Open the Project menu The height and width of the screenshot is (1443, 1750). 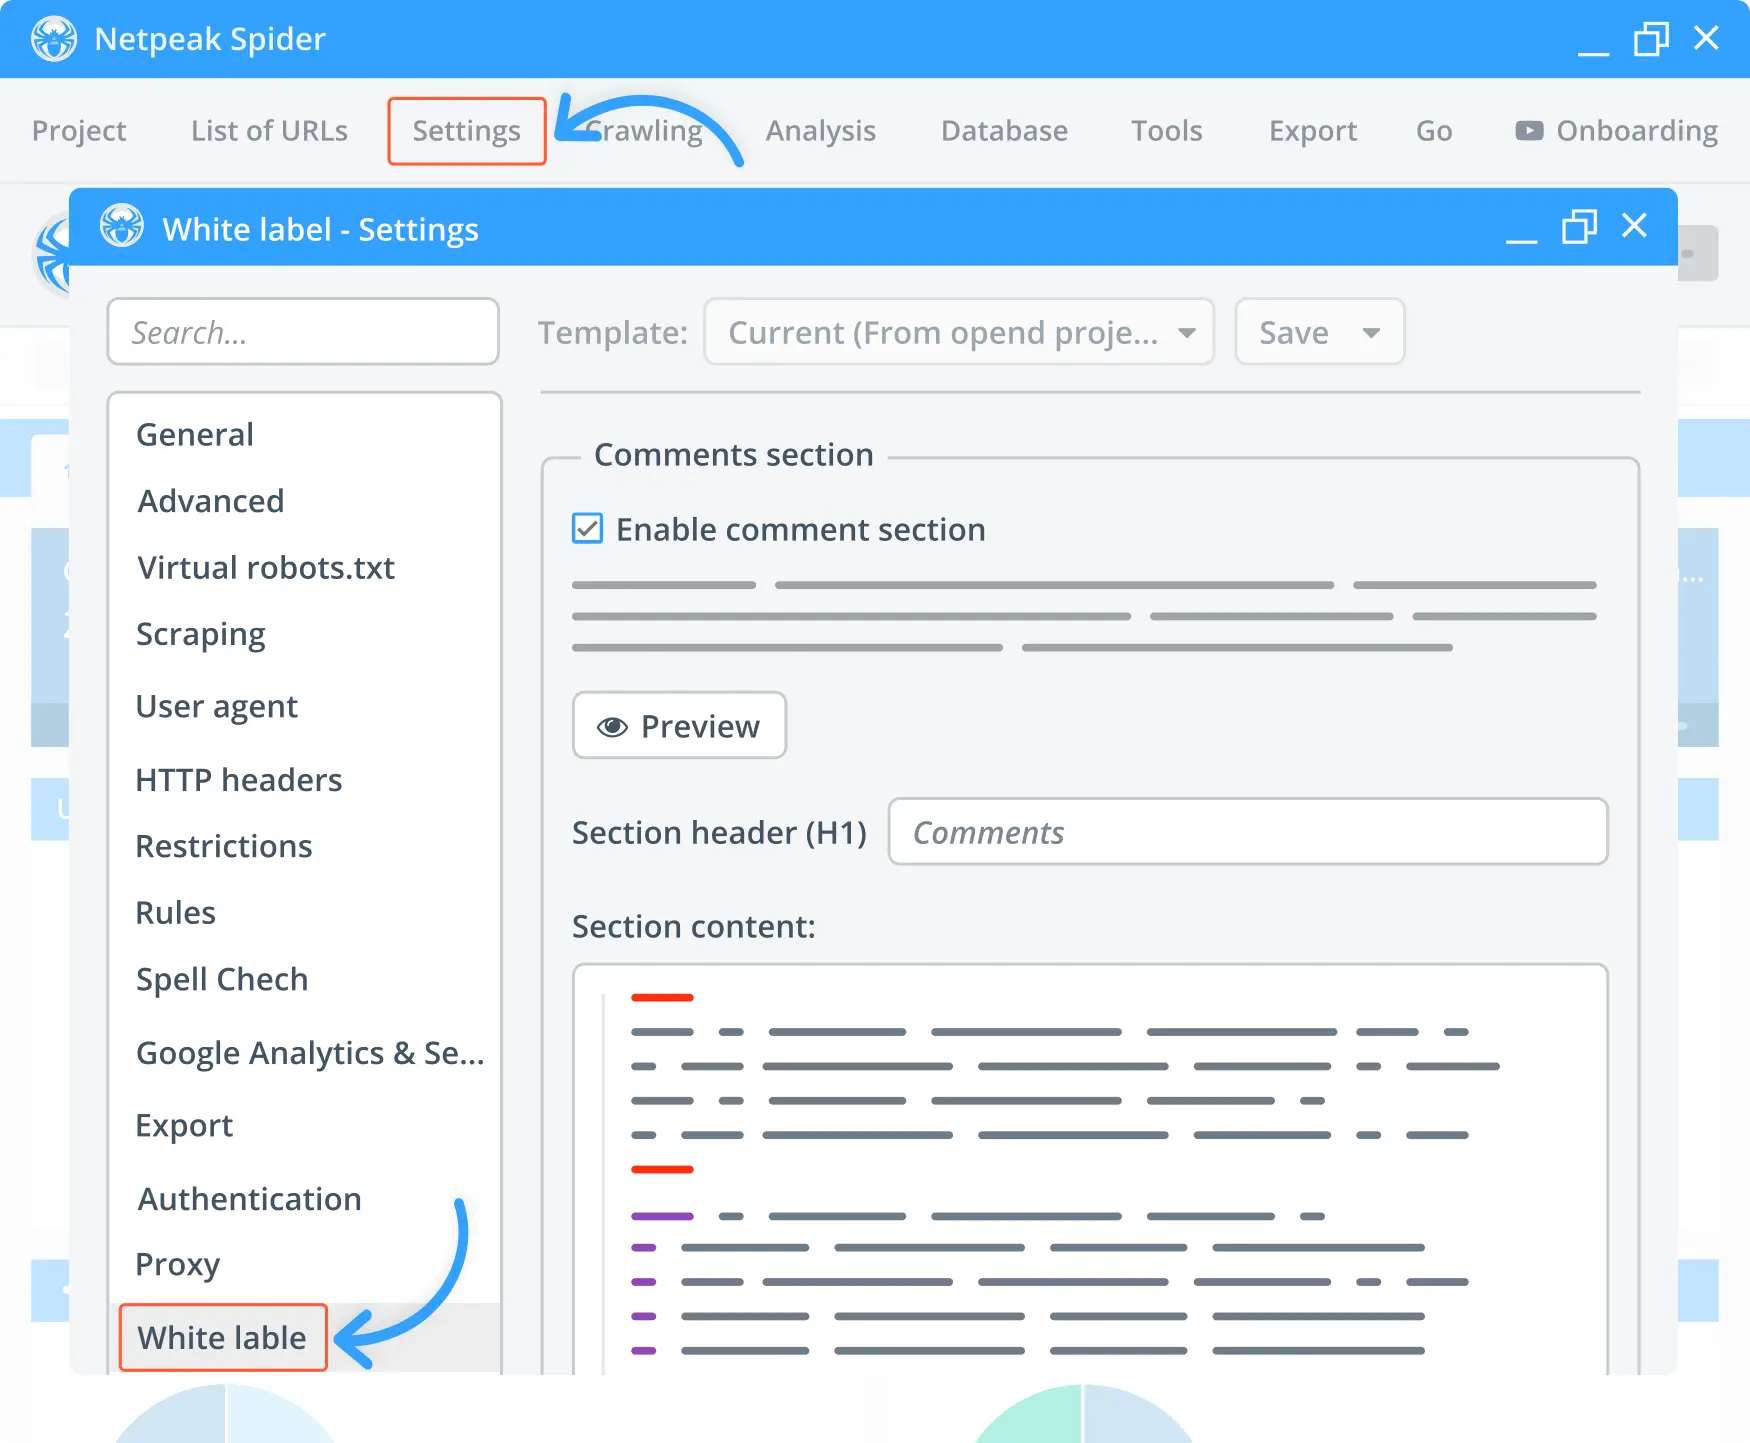pos(79,131)
